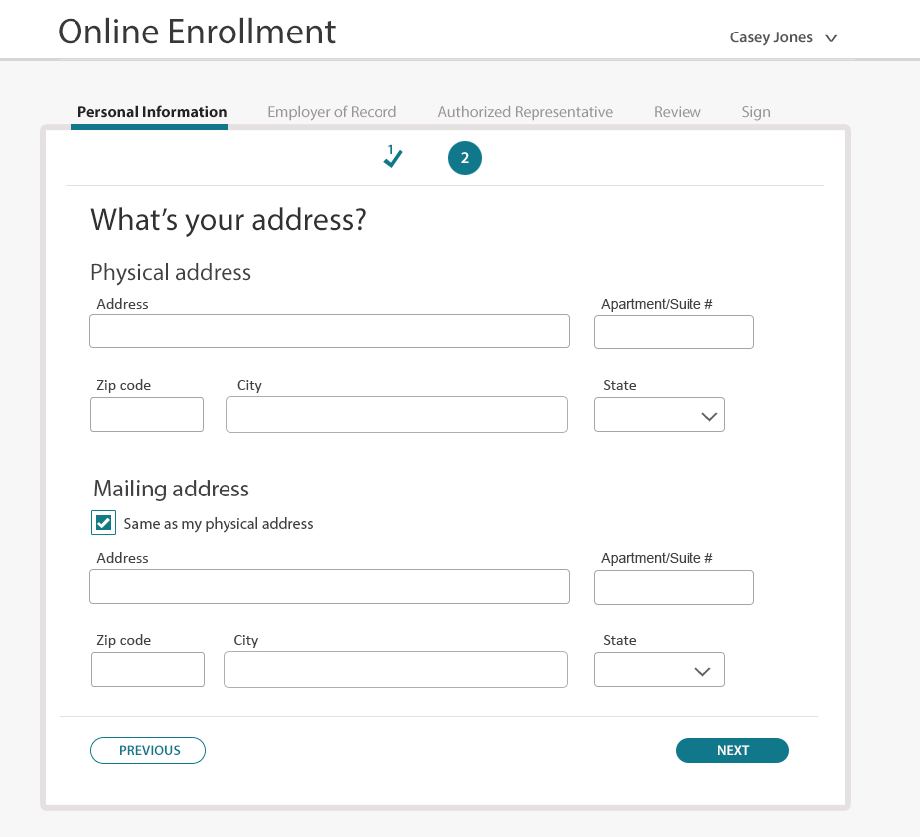Click the mailing address Zip code field
Screen dimensions: 920x837
click(x=148, y=669)
